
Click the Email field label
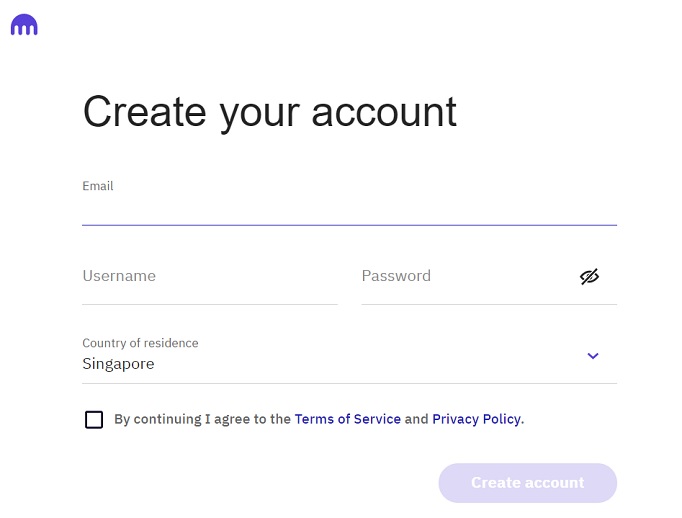click(x=98, y=186)
